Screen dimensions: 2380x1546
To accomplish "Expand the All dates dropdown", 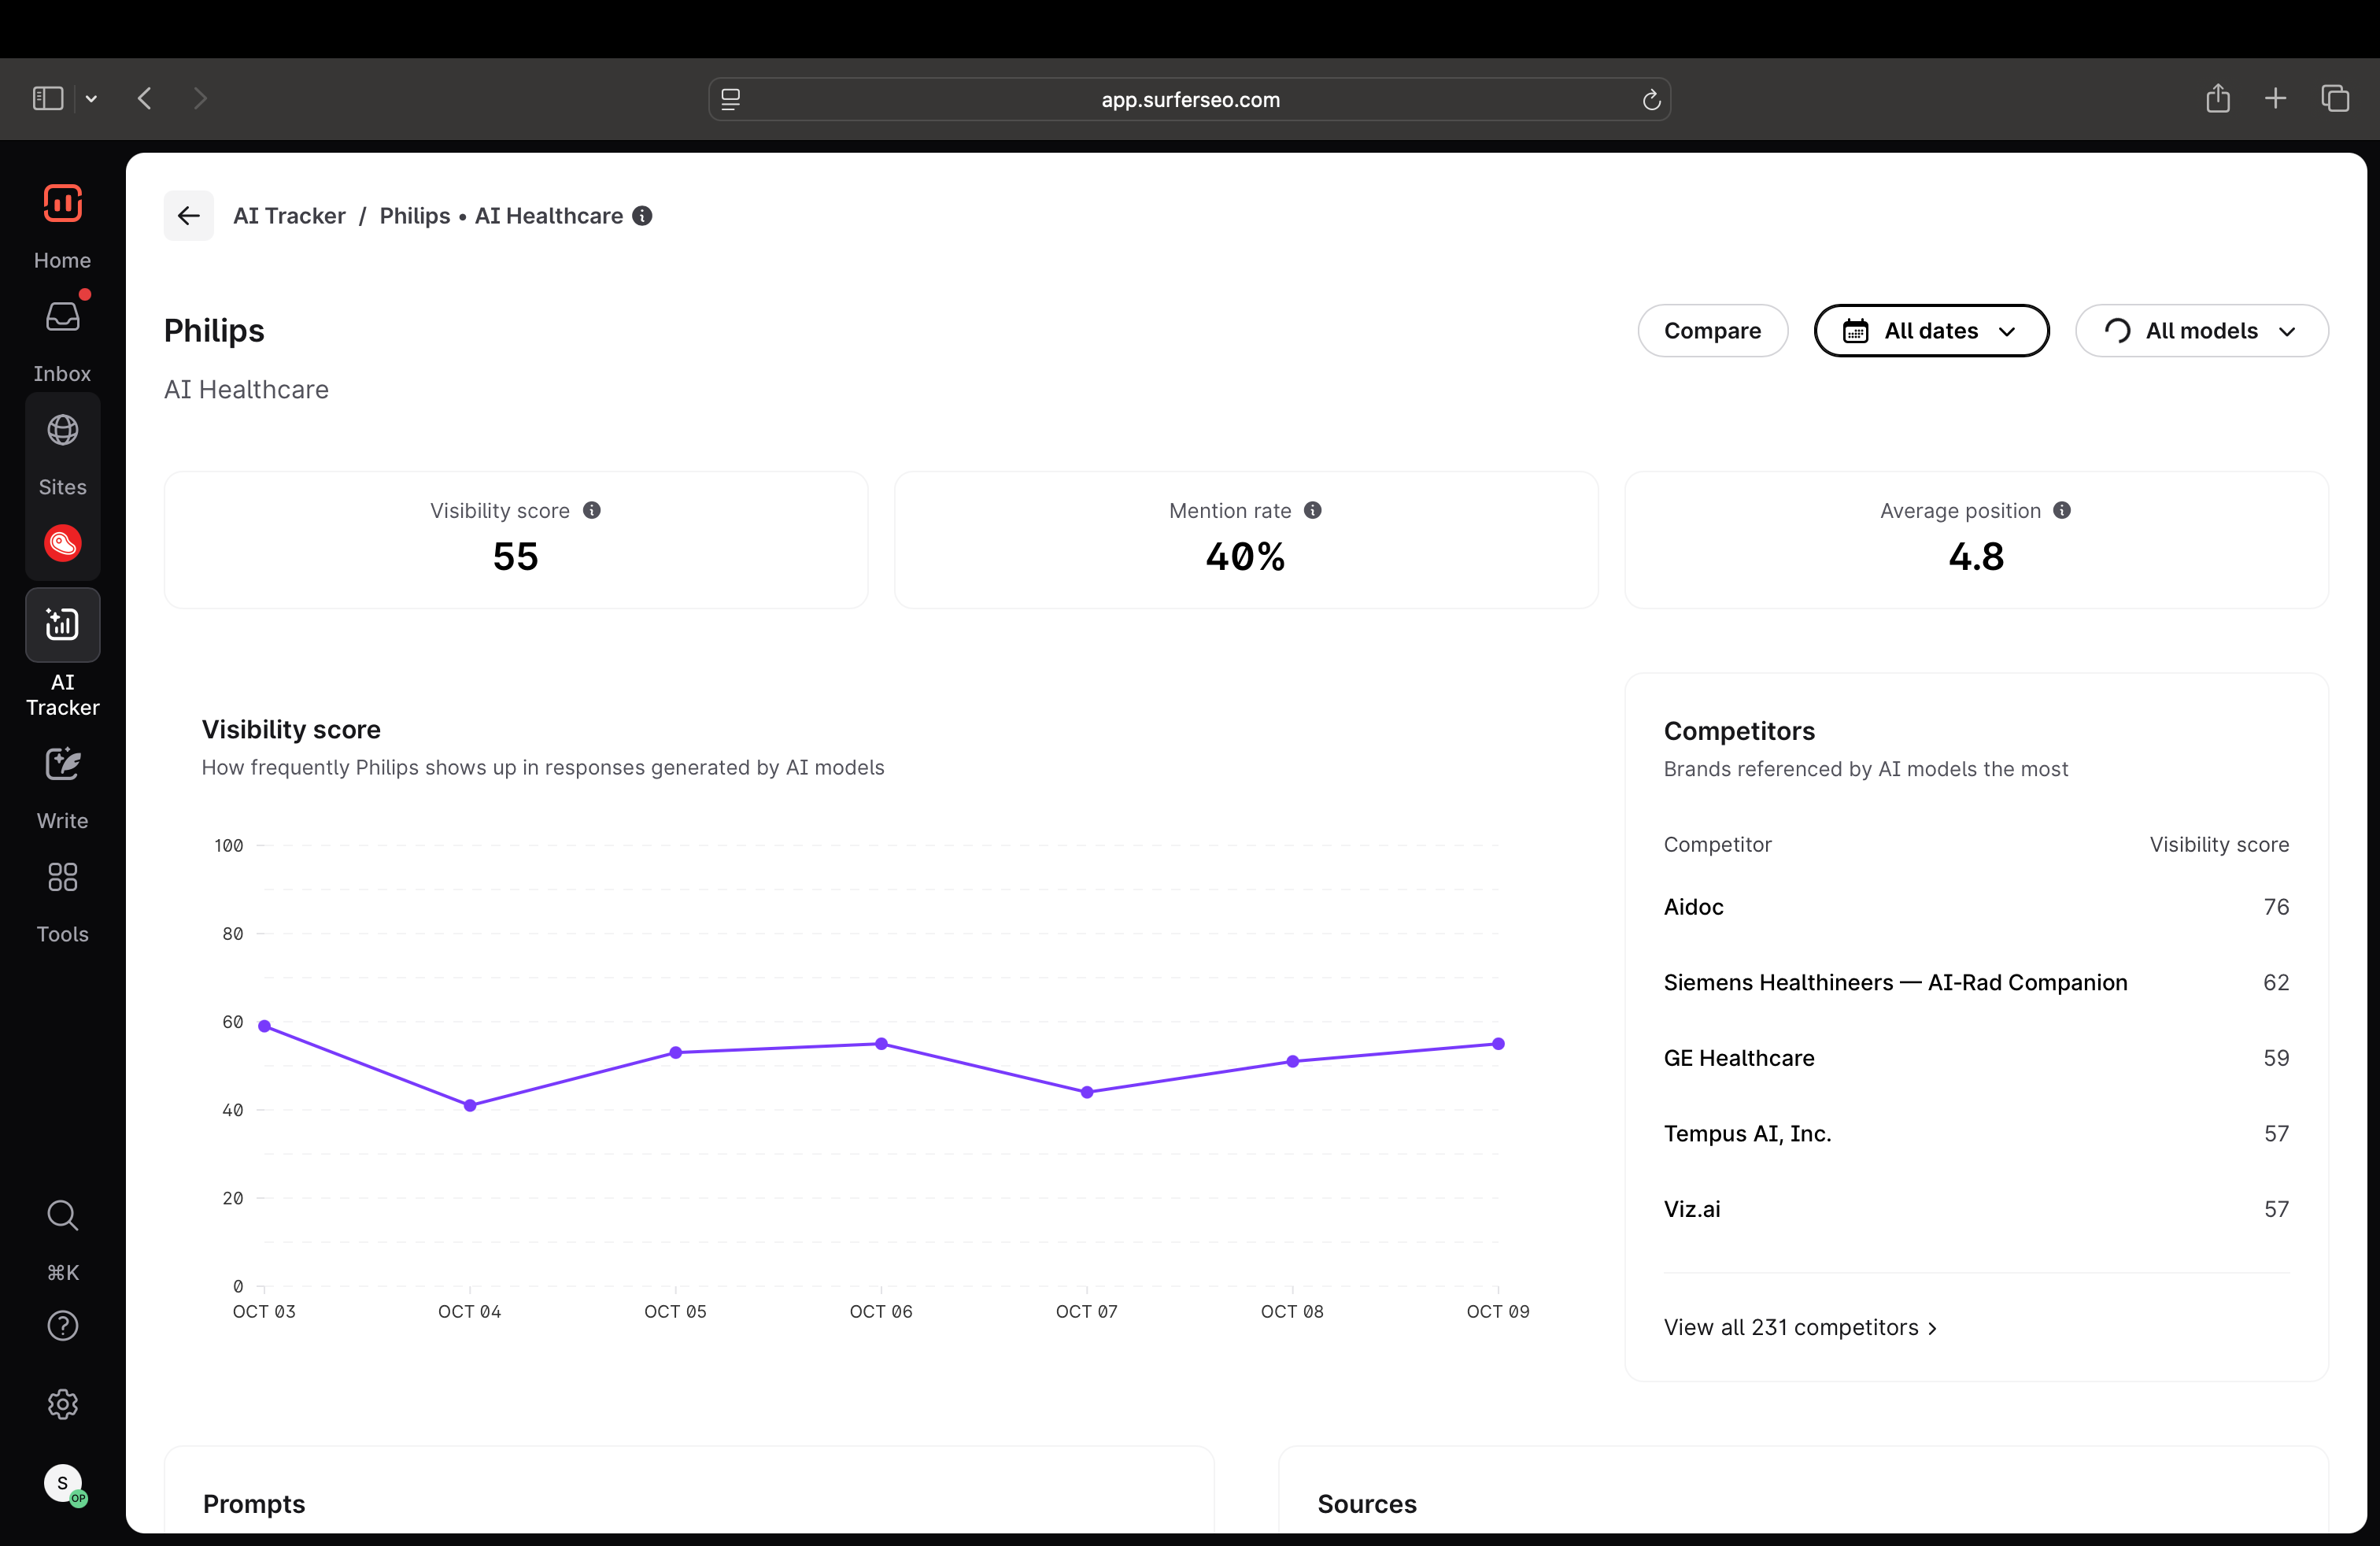I will (1931, 331).
